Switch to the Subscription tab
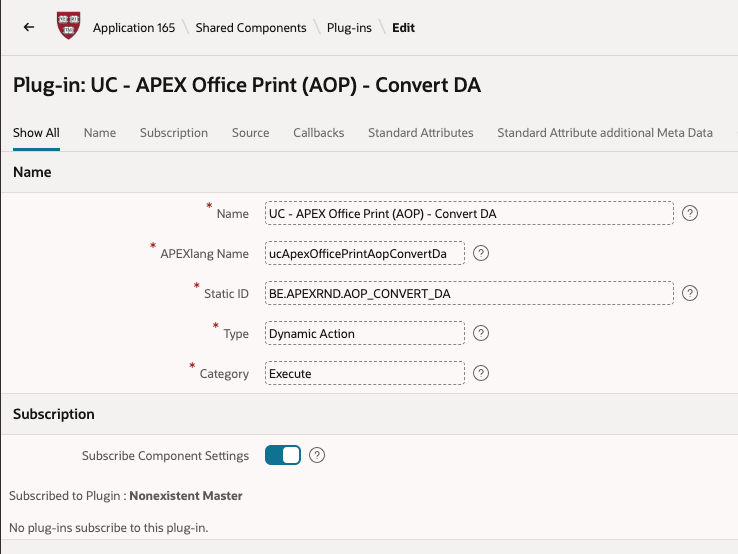This screenshot has height=554, width=738. [x=174, y=133]
